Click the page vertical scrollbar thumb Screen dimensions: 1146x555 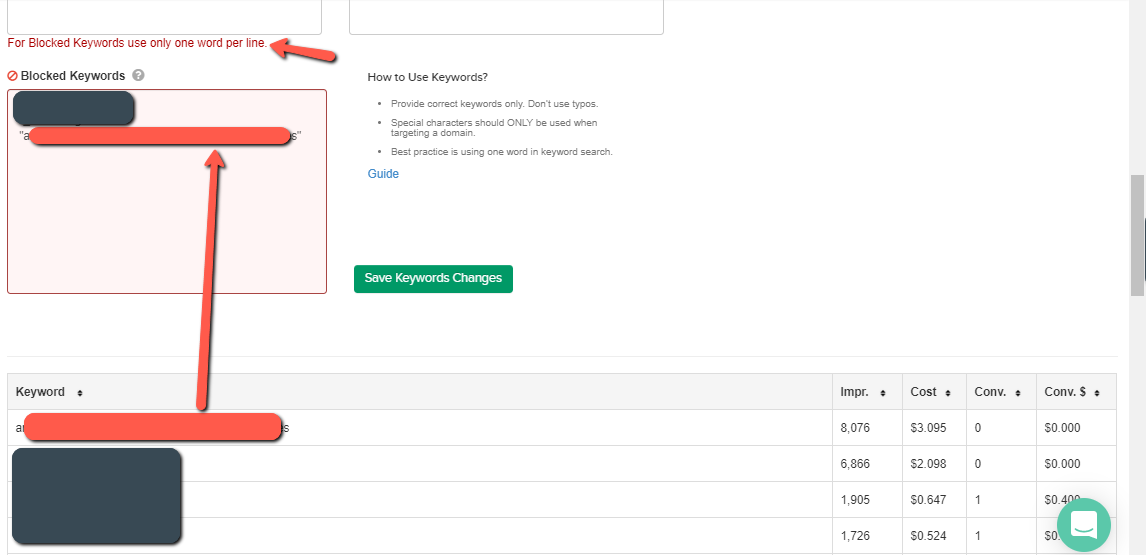(1137, 235)
